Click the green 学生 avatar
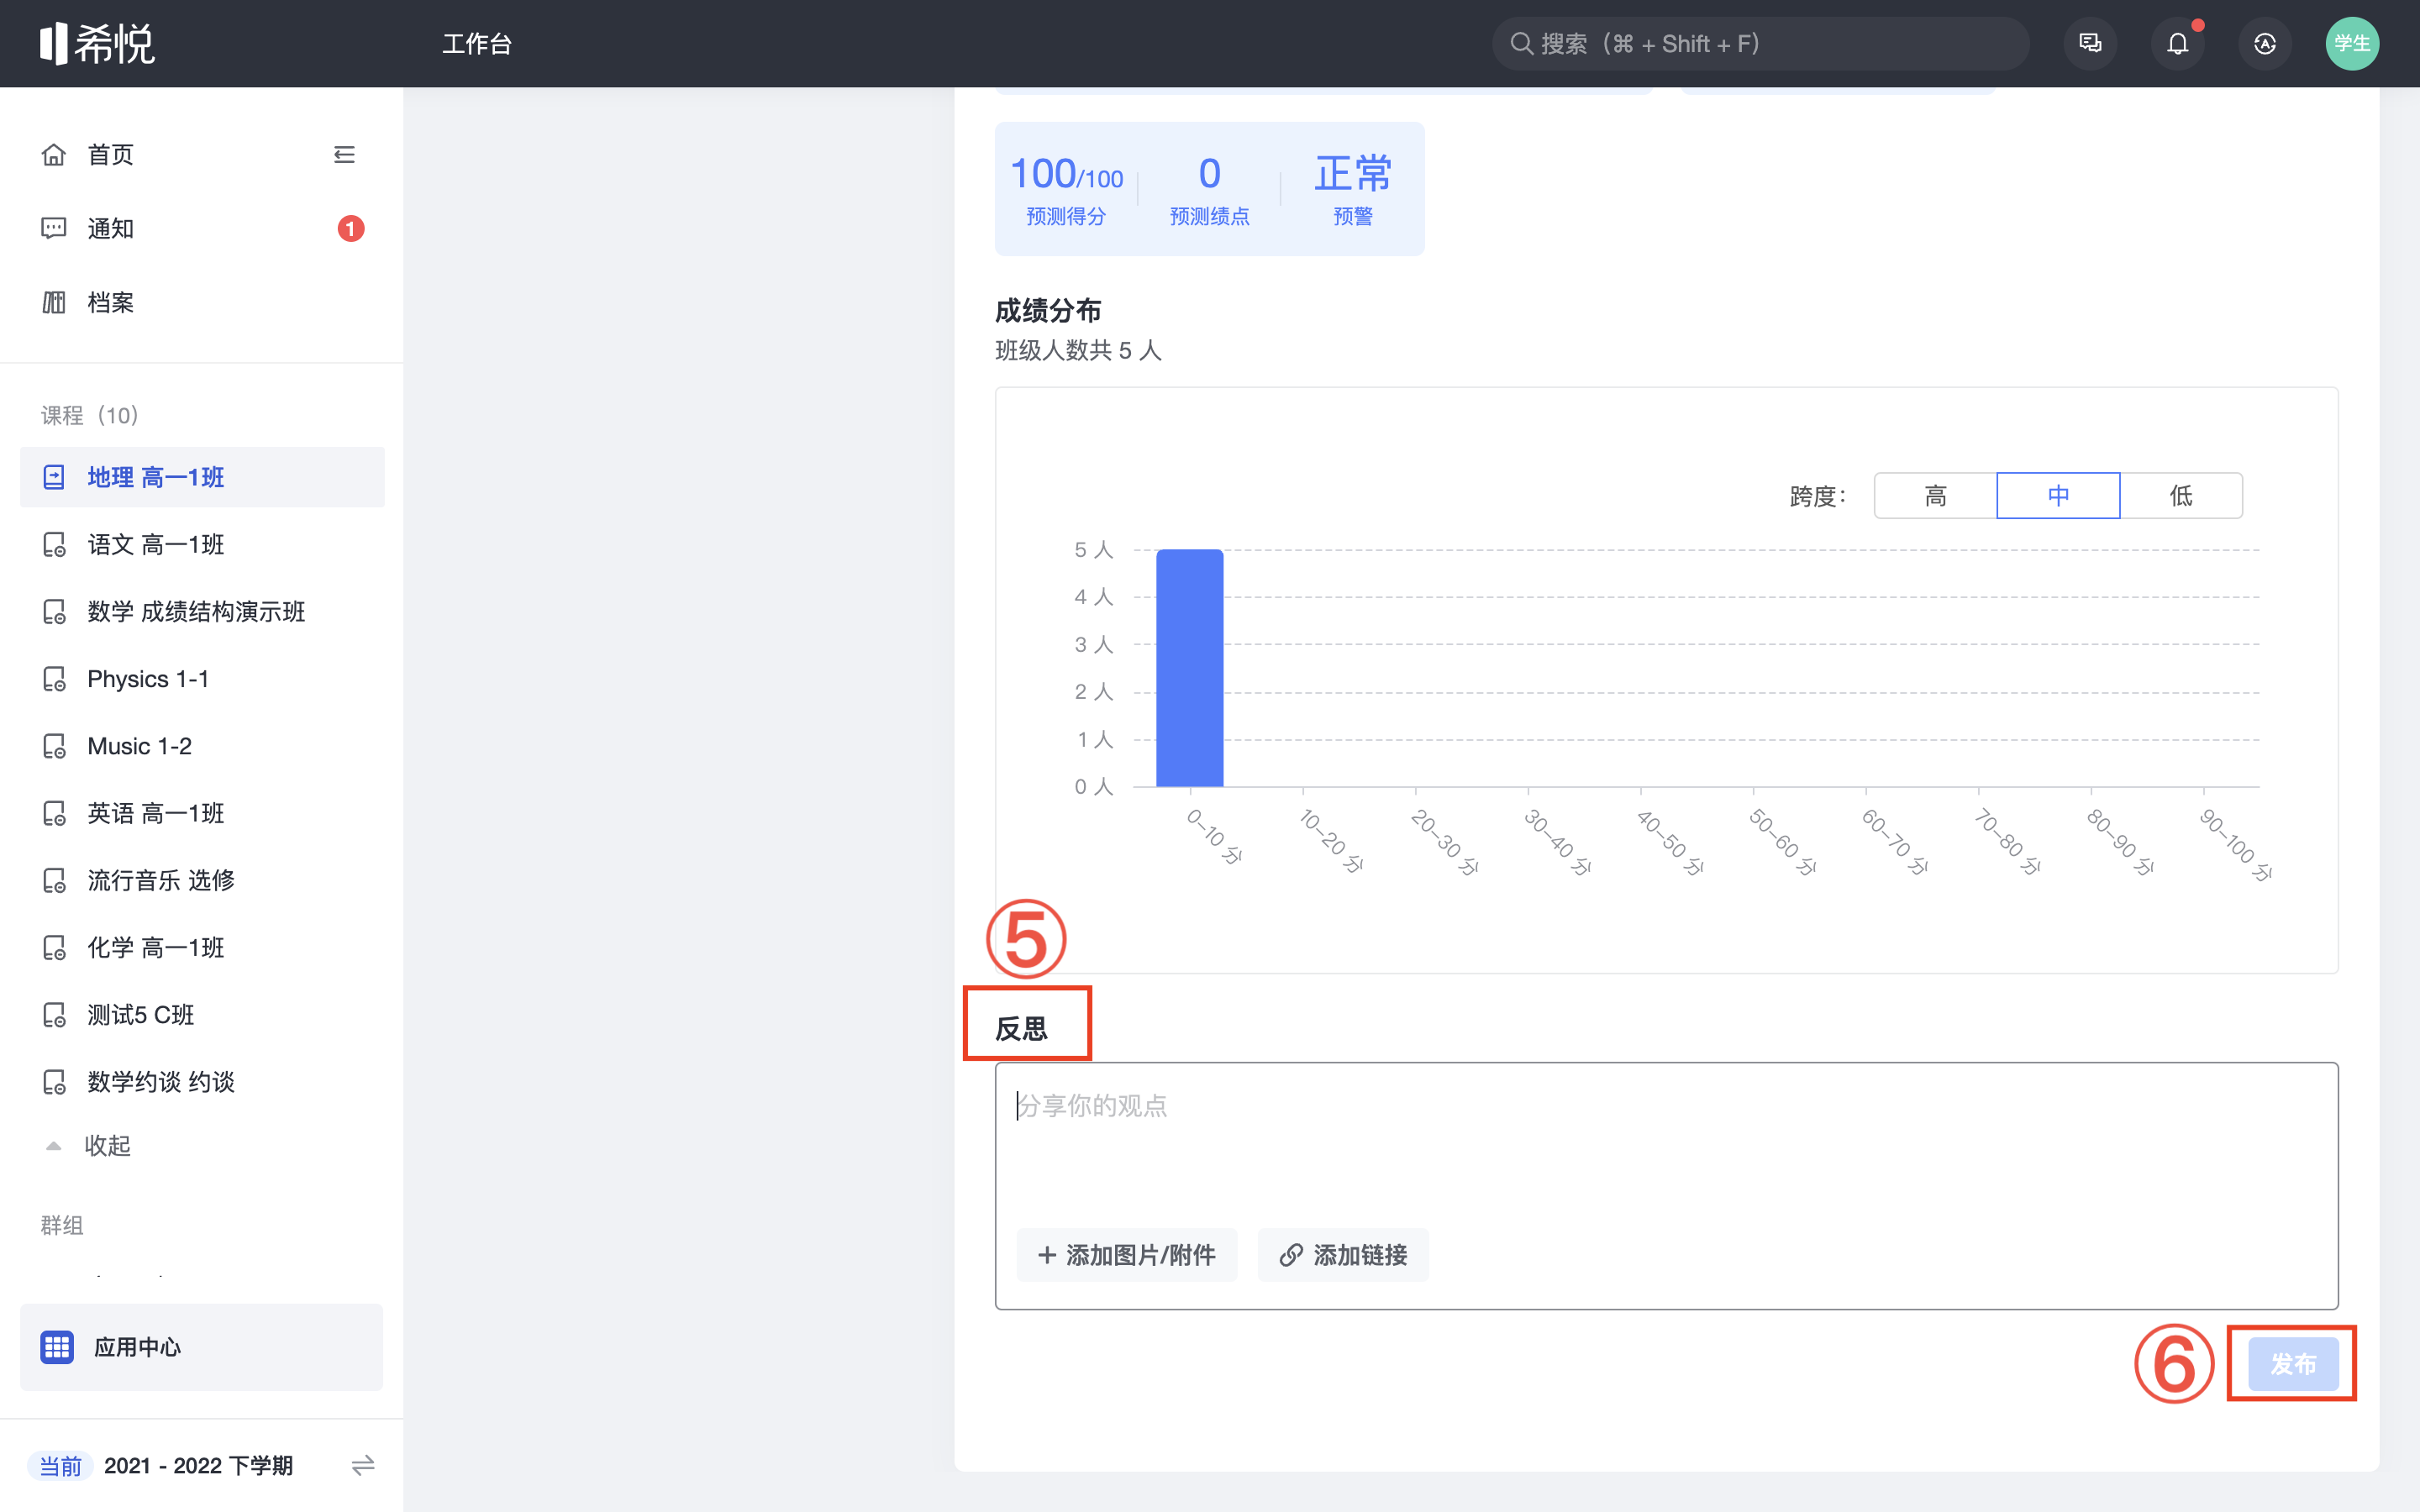The height and width of the screenshot is (1512, 2420). [2351, 44]
